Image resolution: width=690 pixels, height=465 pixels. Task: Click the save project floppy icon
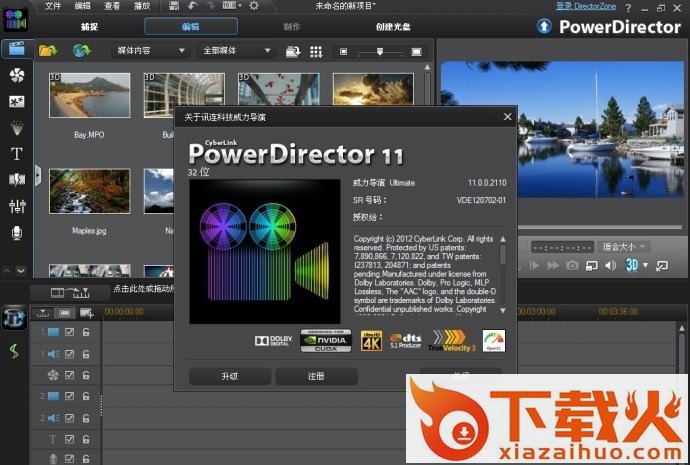coord(174,6)
